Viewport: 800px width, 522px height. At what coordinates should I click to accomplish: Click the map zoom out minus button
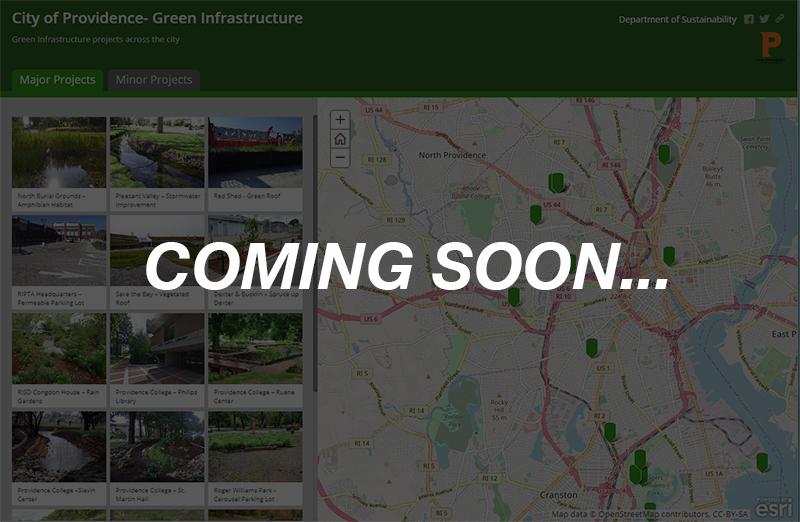pyautogui.click(x=340, y=158)
